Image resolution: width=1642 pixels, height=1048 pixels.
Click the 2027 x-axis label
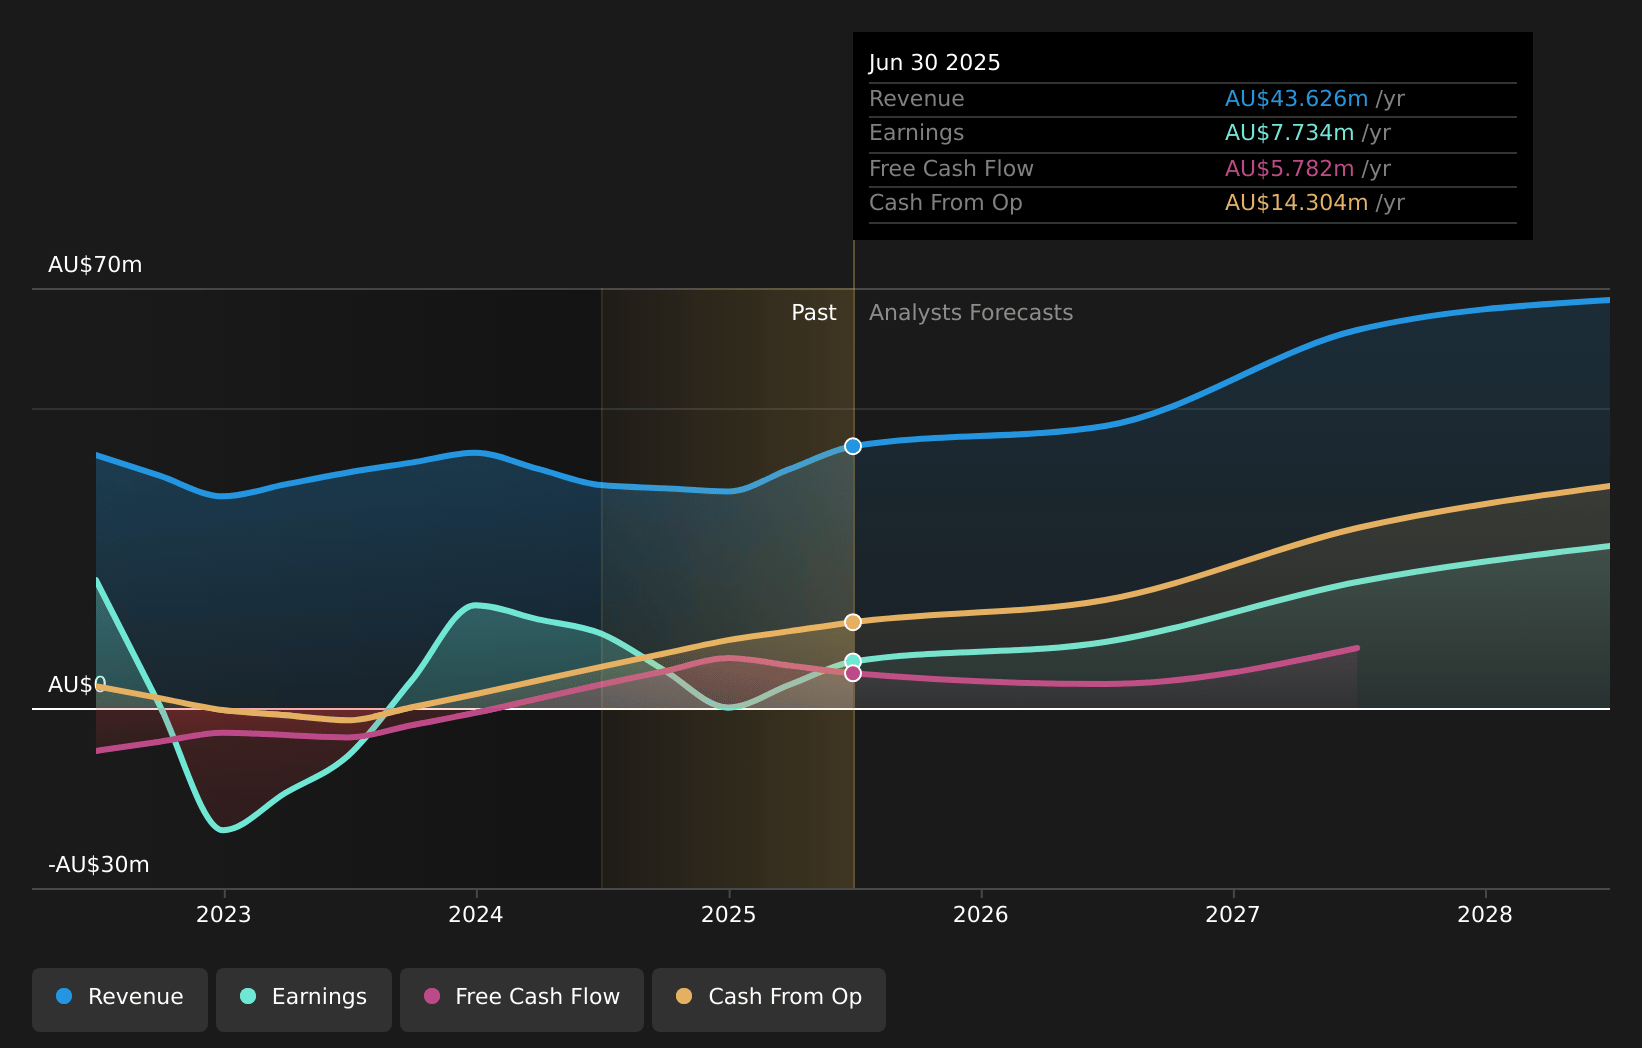[x=1233, y=915]
